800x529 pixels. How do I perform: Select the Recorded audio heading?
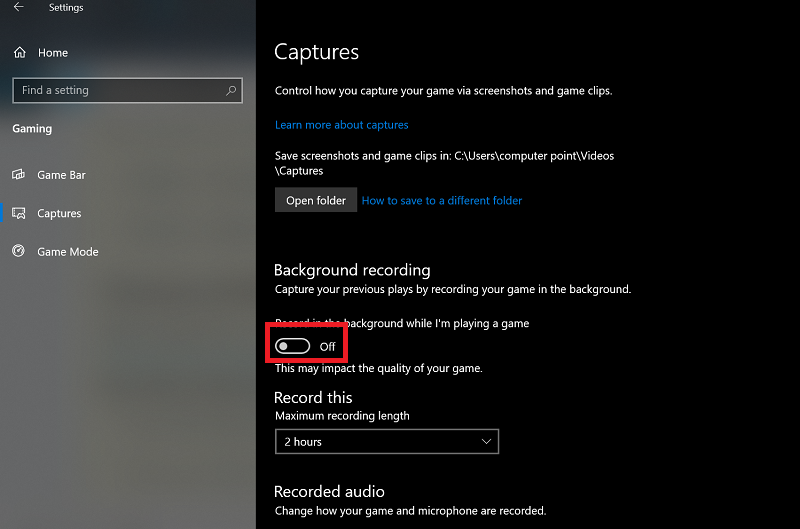(329, 491)
